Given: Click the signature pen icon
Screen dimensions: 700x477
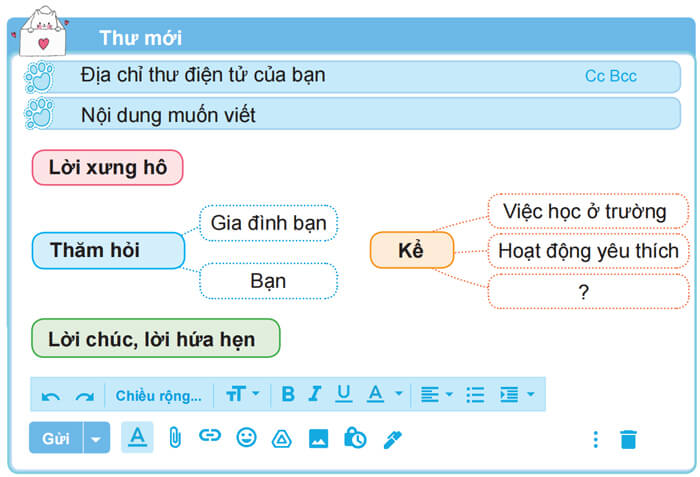Looking at the screenshot, I should [392, 439].
